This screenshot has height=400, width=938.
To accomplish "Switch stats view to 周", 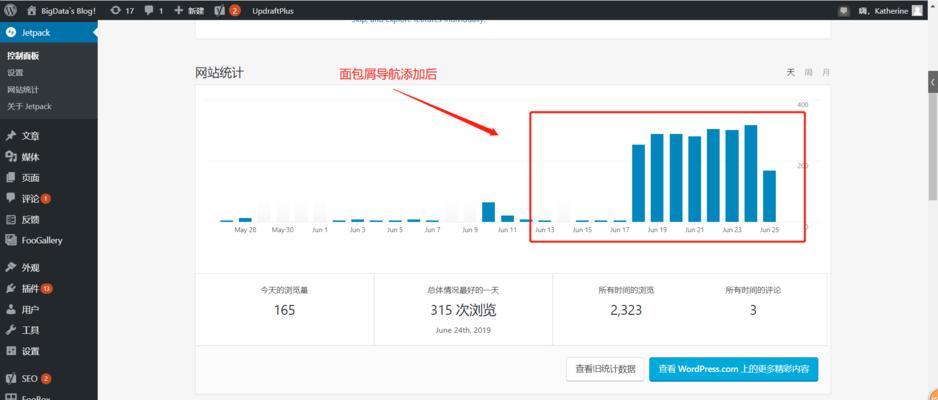I will point(809,72).
